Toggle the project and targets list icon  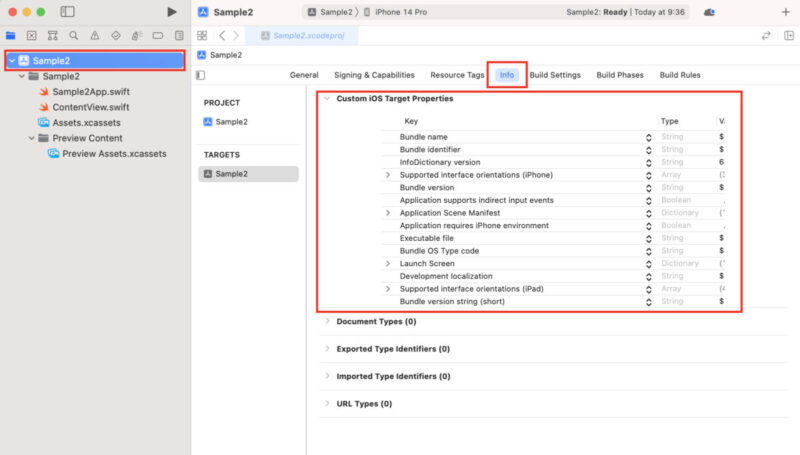201,75
